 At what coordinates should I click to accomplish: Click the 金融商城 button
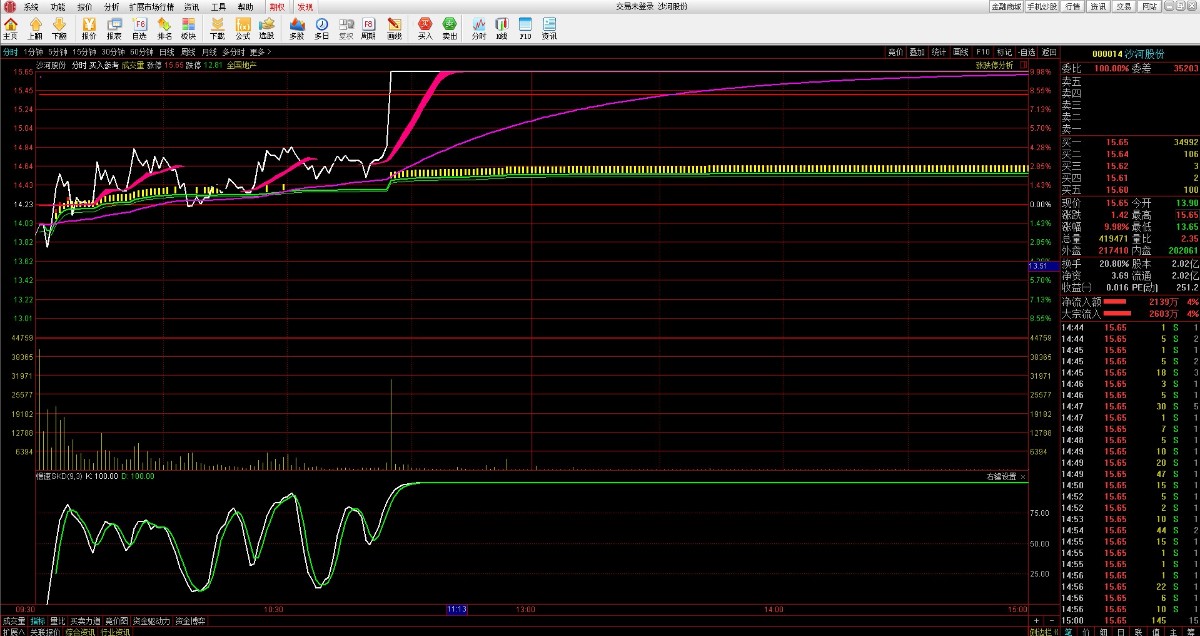[x=1006, y=6]
